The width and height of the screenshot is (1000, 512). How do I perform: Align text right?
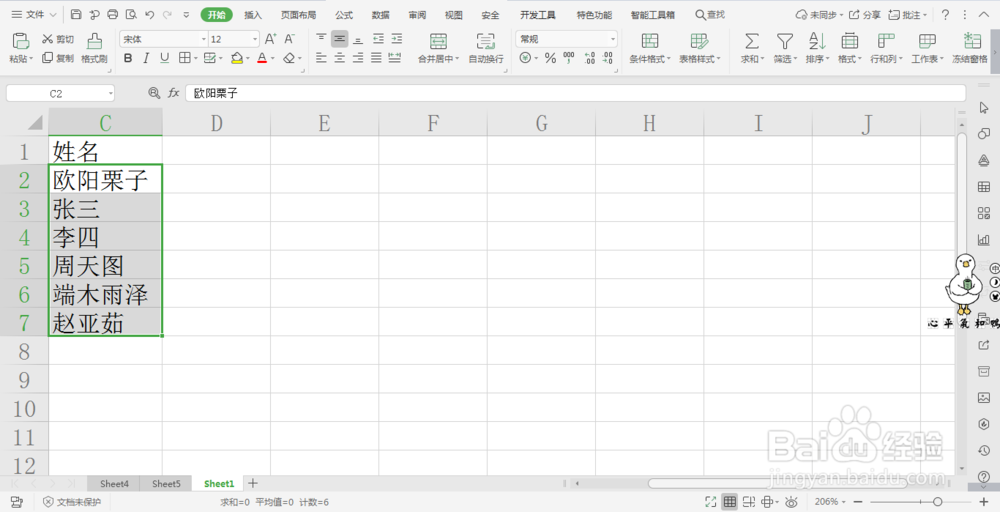[x=358, y=58]
